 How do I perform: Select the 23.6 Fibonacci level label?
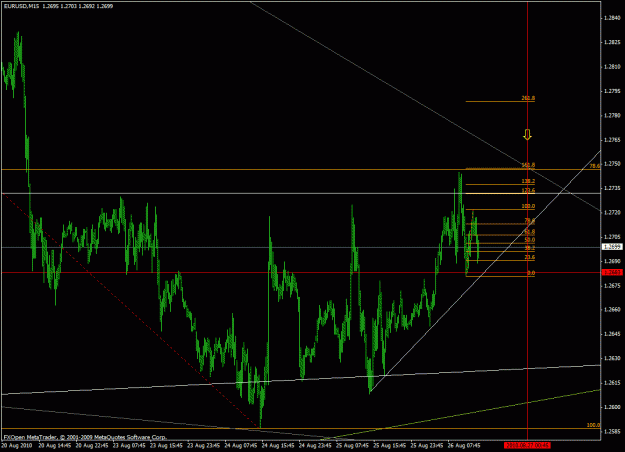(x=530, y=257)
